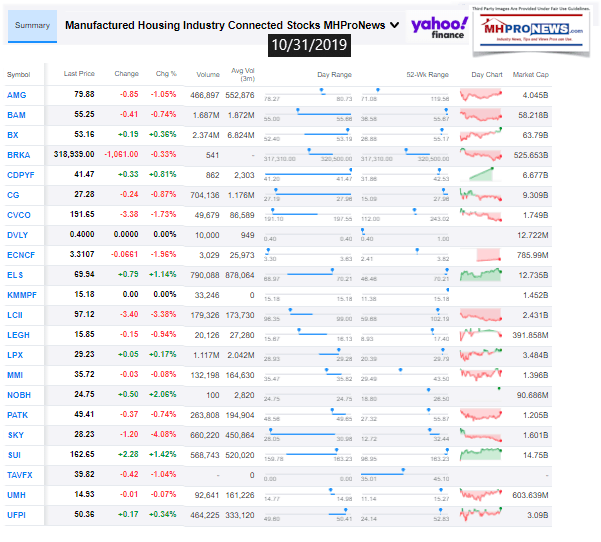
Task: Click the SUI day chart sparkline
Action: point(481,454)
